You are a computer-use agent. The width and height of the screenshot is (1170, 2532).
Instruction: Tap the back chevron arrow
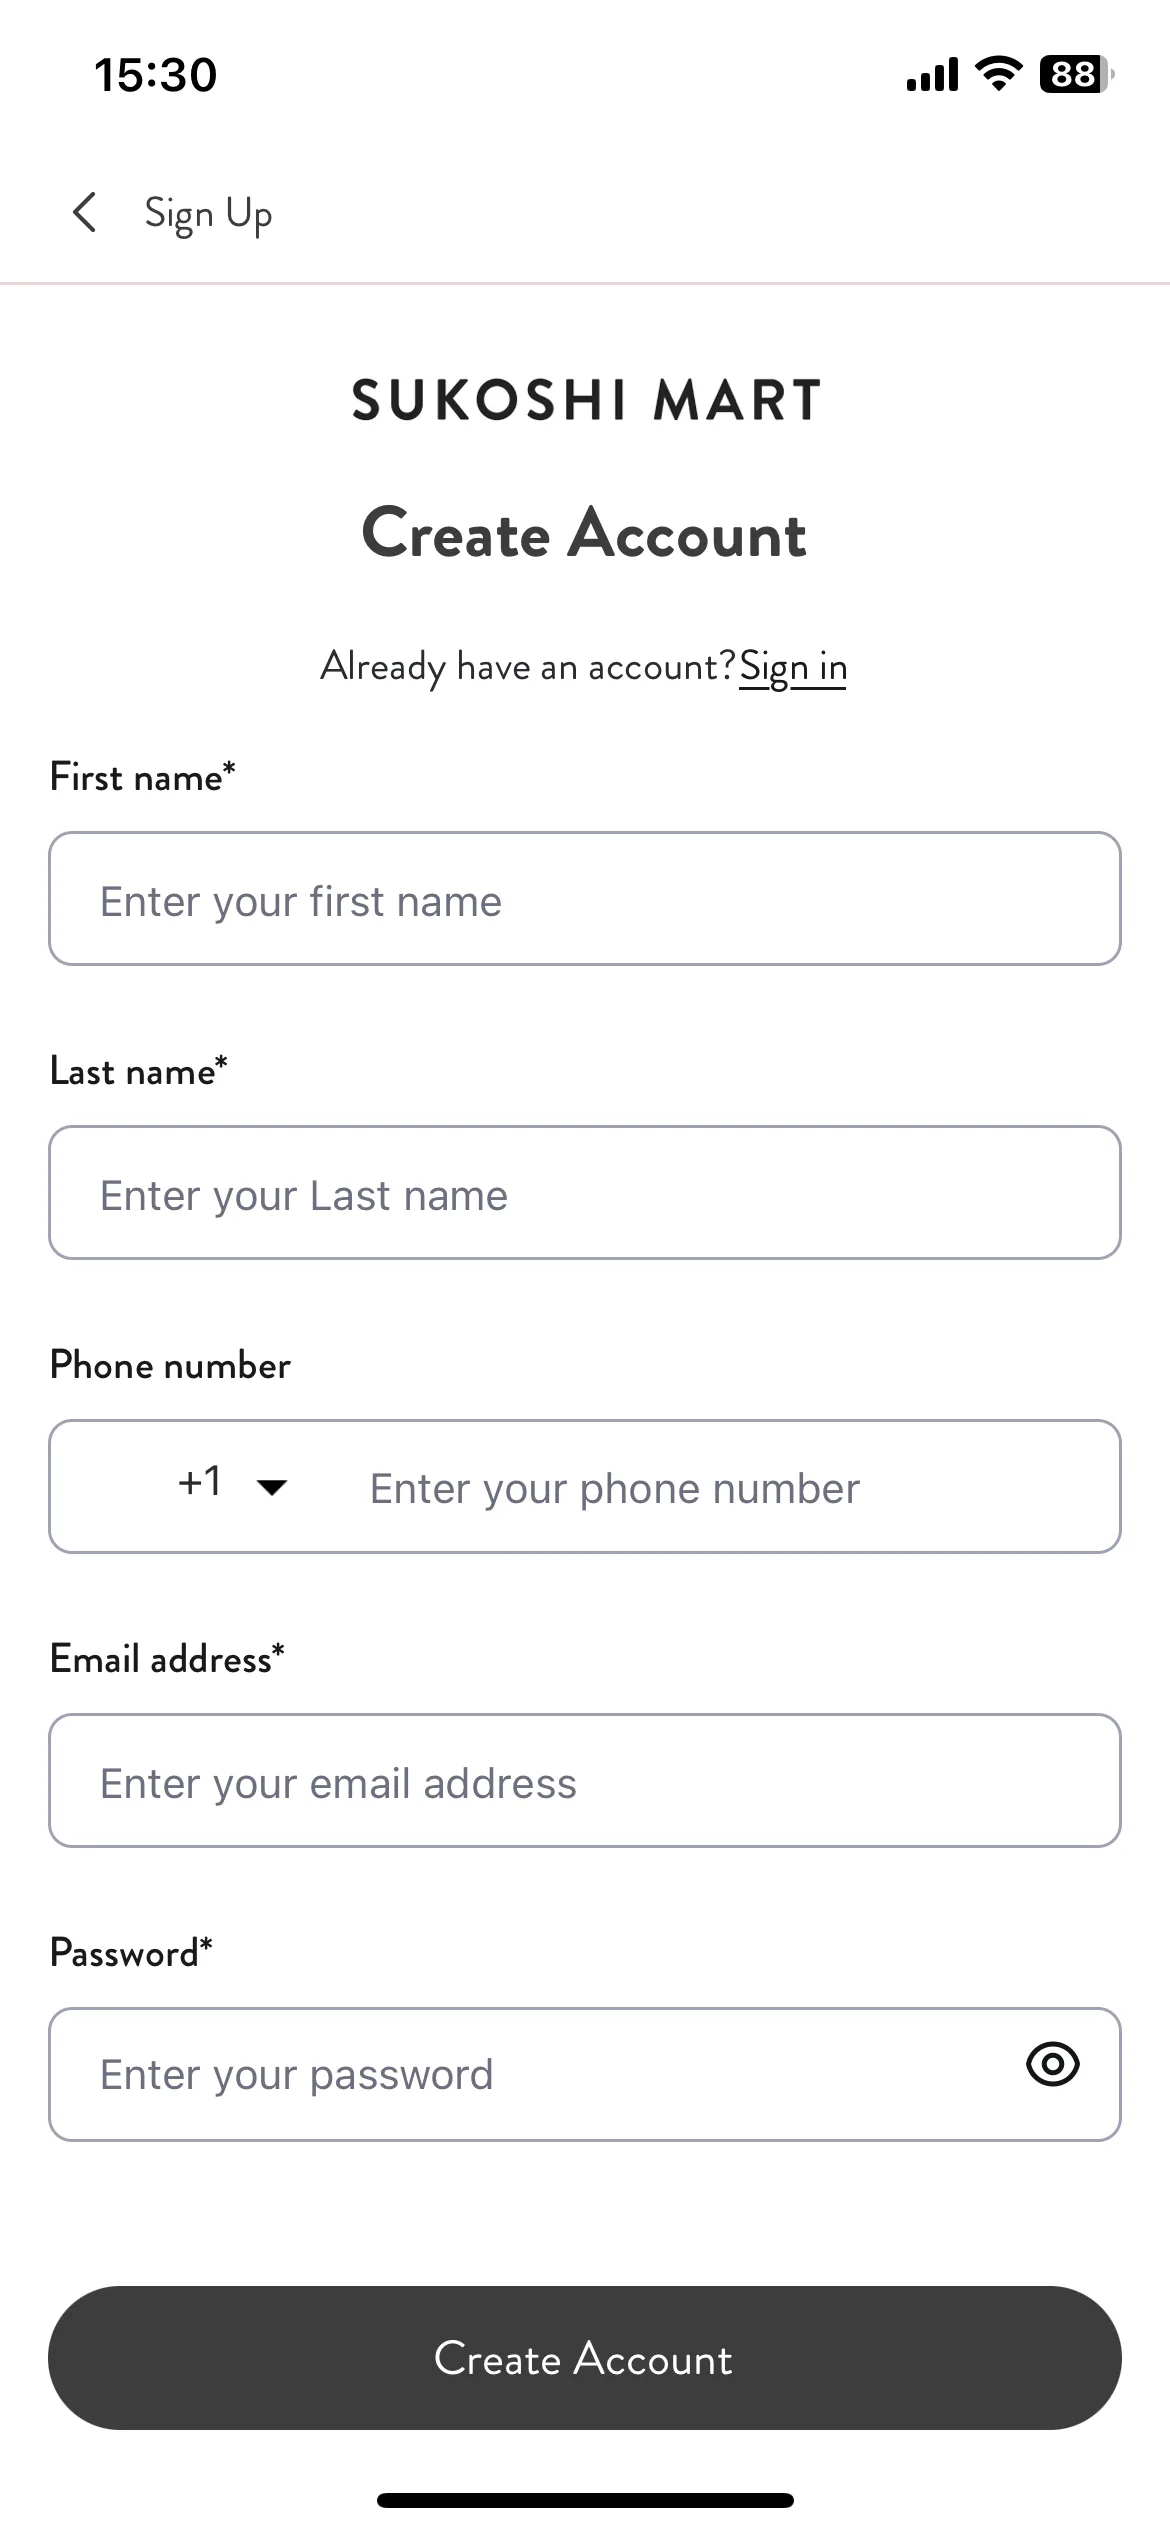coord(85,212)
